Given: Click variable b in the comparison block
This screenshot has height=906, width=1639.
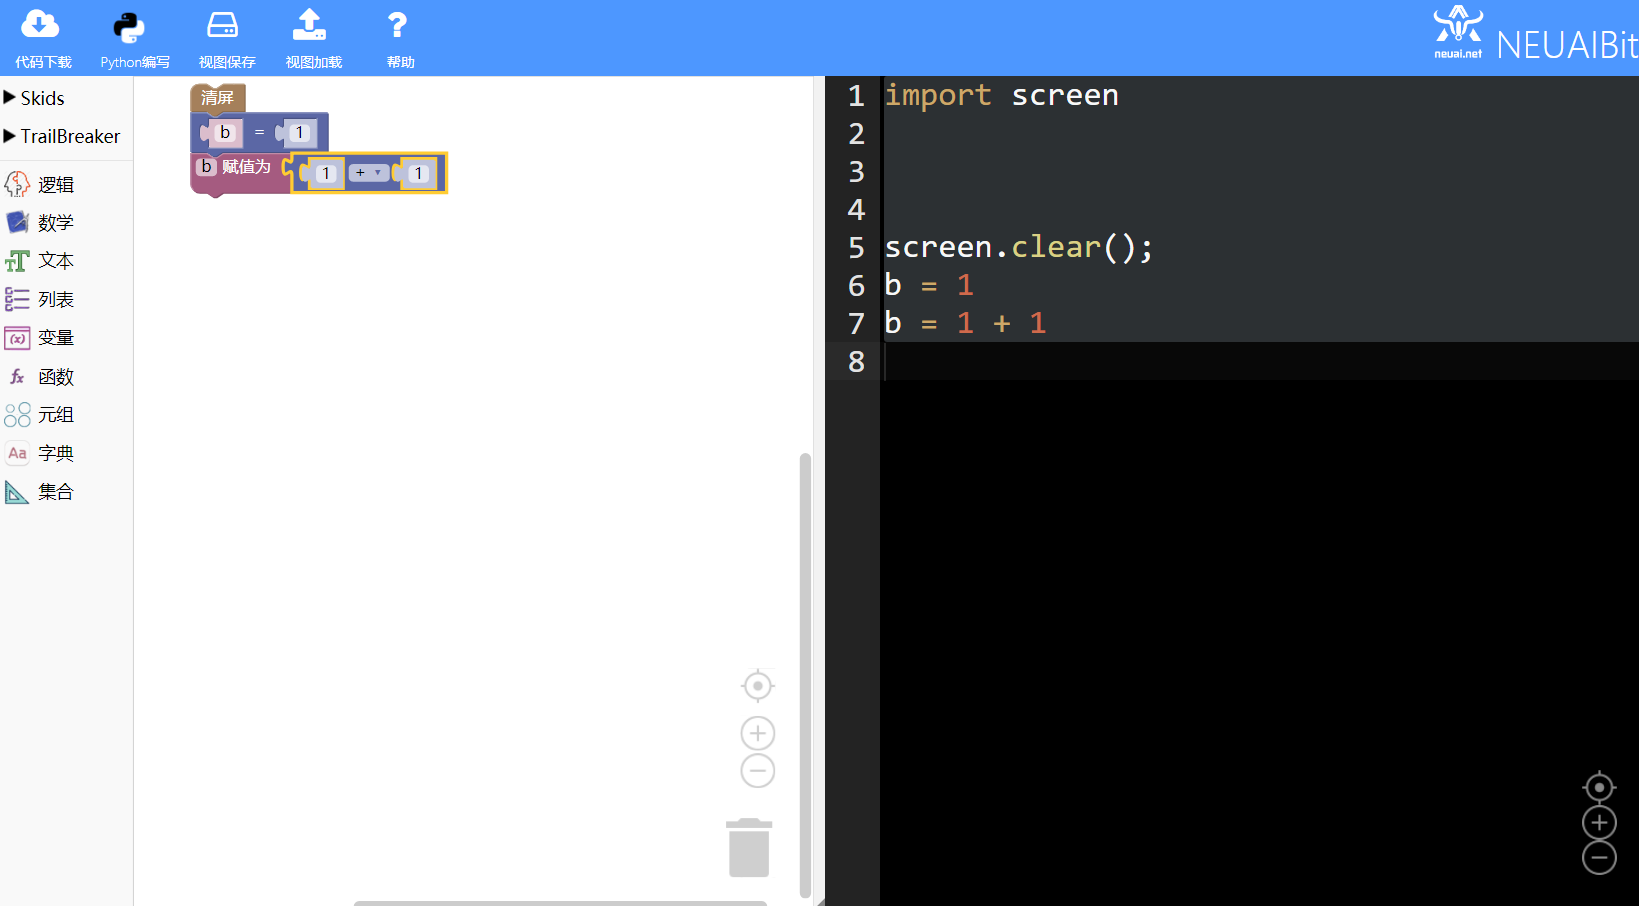Looking at the screenshot, I should pos(225,132).
